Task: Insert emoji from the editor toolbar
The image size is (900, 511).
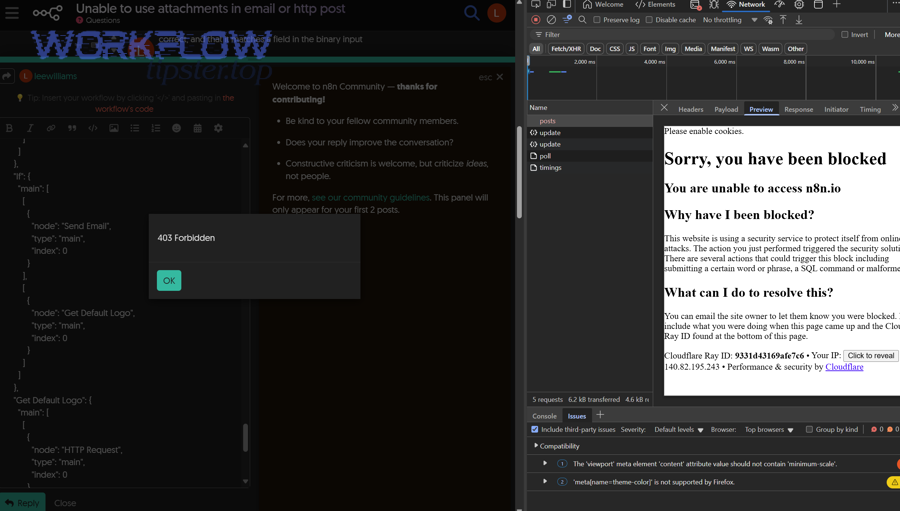Action: (x=176, y=128)
